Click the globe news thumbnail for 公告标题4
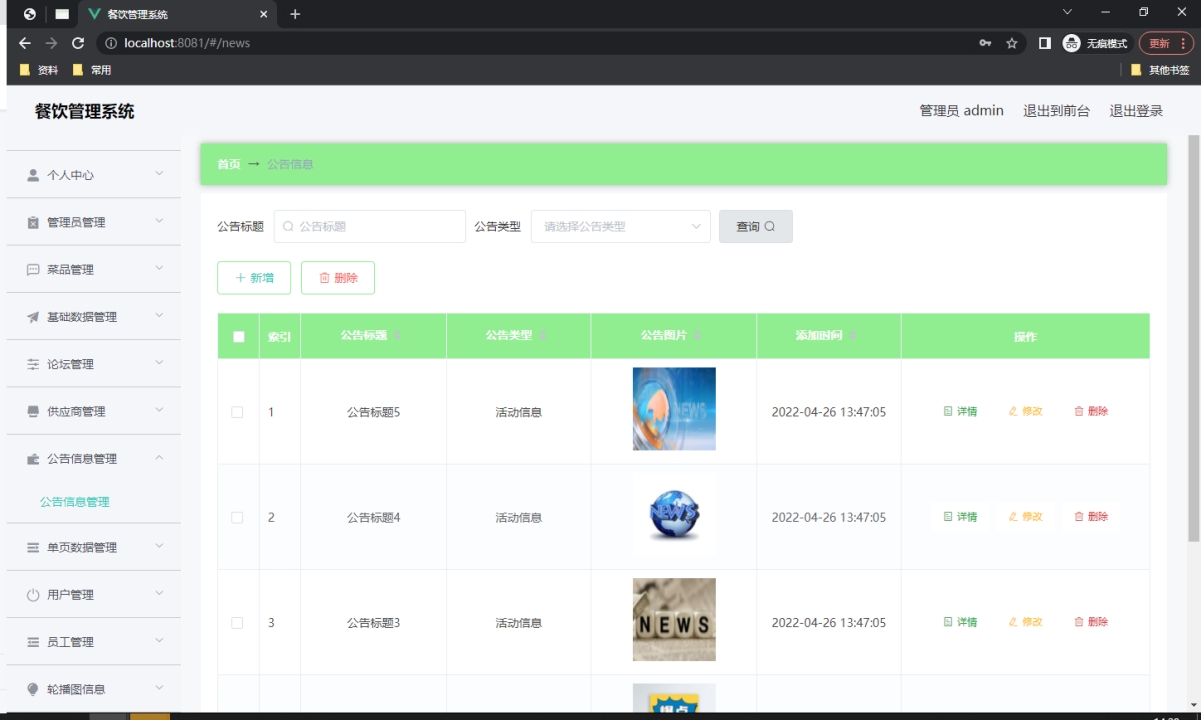Image resolution: width=1201 pixels, height=720 pixels. pos(674,515)
